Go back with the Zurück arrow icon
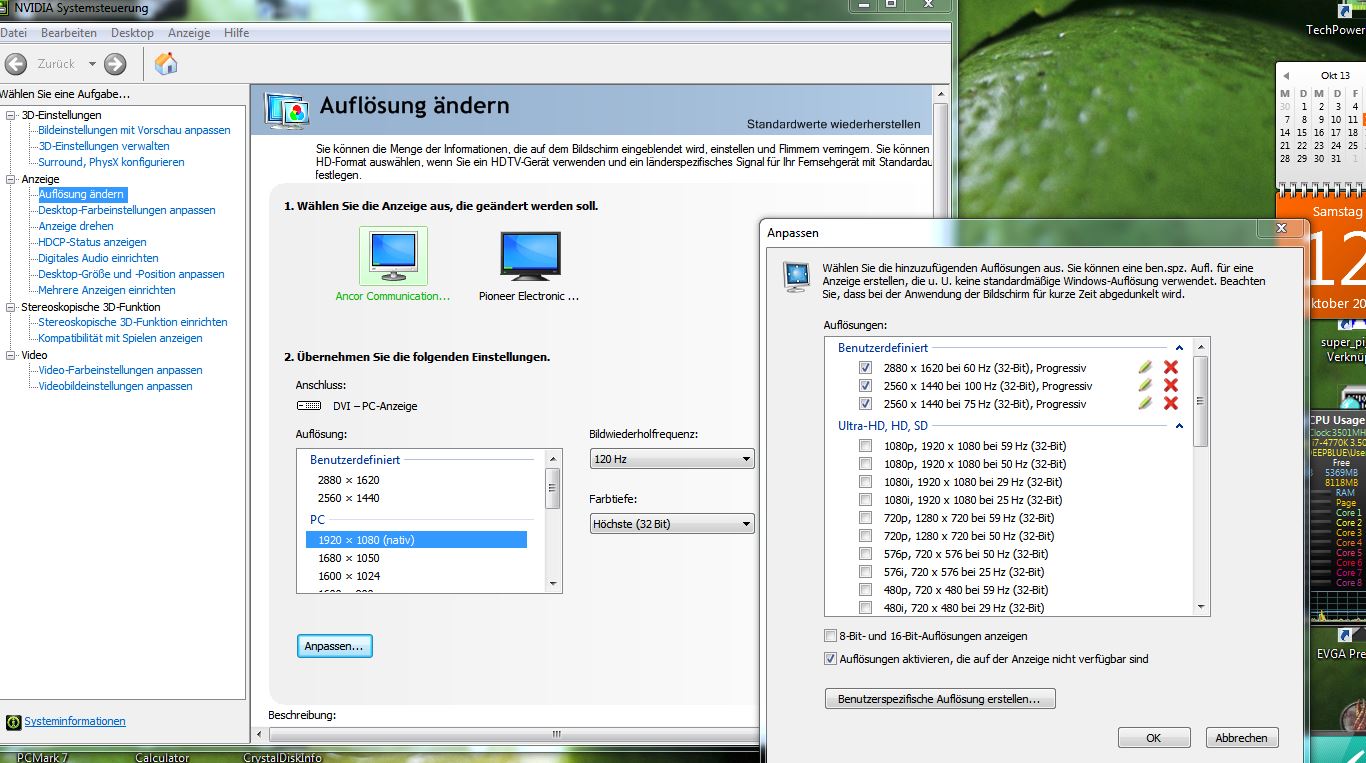The width and height of the screenshot is (1366, 763). tap(15, 64)
